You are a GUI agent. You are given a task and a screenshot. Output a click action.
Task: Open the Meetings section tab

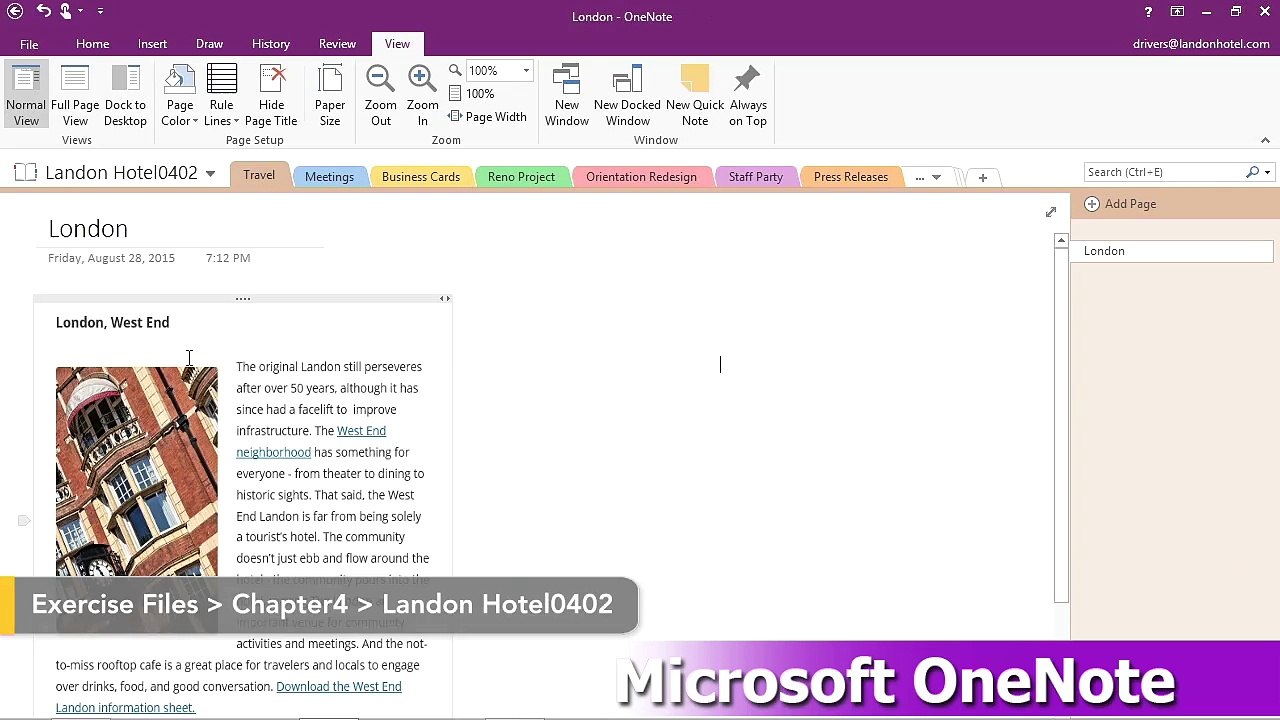(x=329, y=177)
